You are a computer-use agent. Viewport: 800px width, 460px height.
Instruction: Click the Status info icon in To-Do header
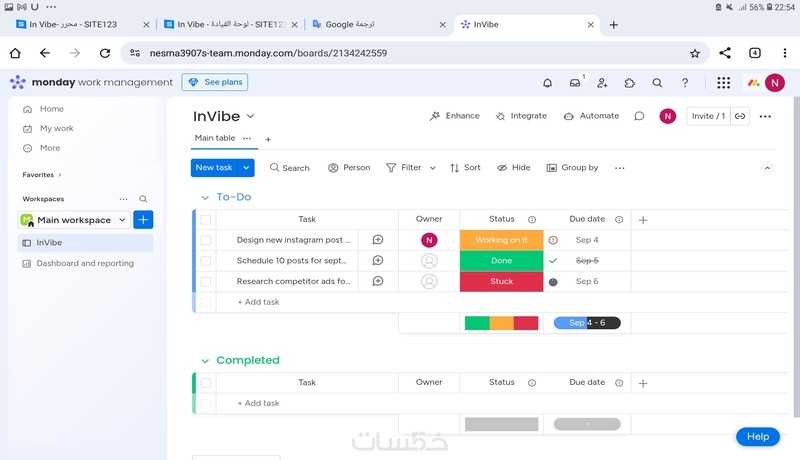click(532, 219)
